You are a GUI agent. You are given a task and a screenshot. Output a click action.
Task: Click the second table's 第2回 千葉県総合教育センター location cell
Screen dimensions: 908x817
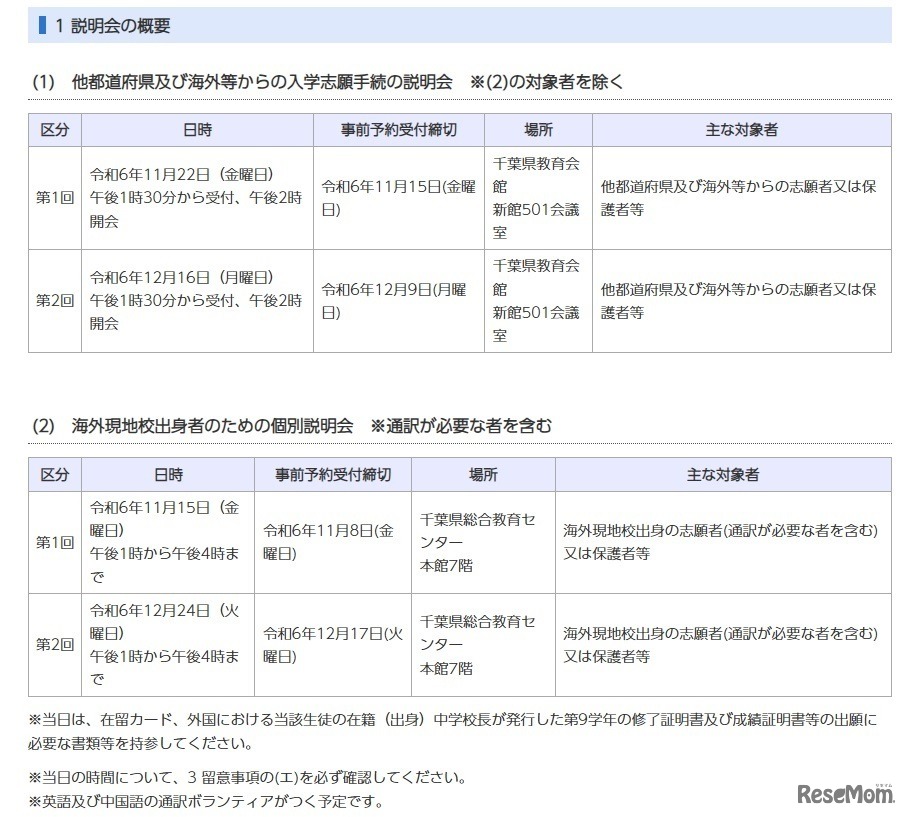pyautogui.click(x=483, y=644)
